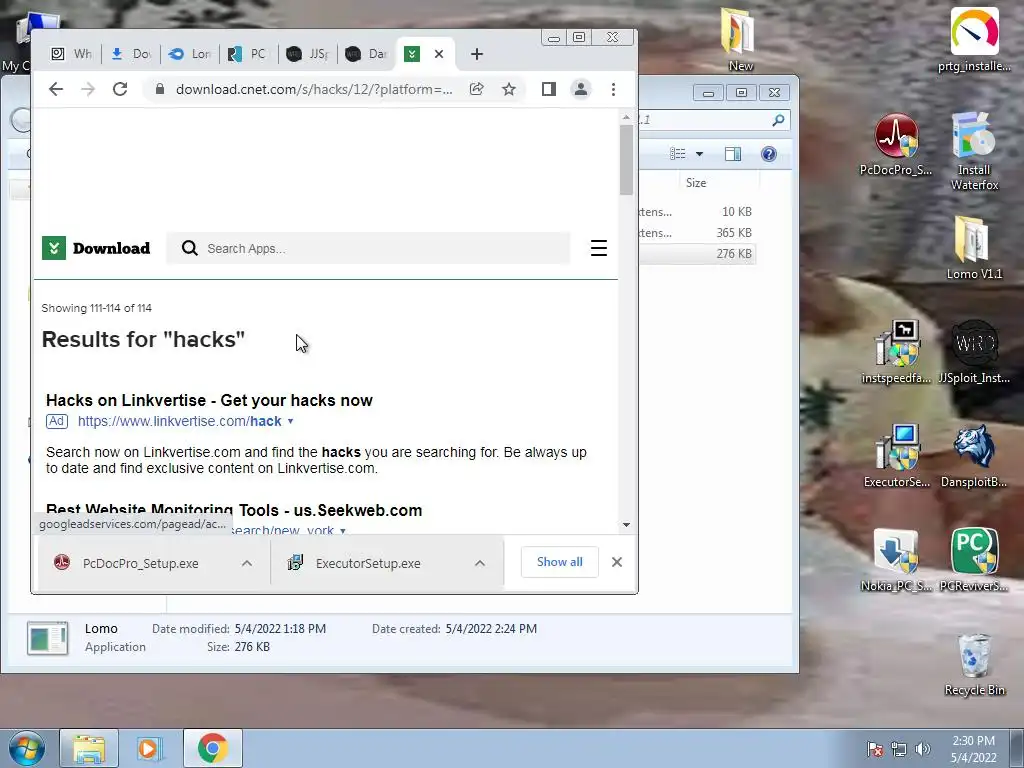Open Chrome side panel

point(549,89)
